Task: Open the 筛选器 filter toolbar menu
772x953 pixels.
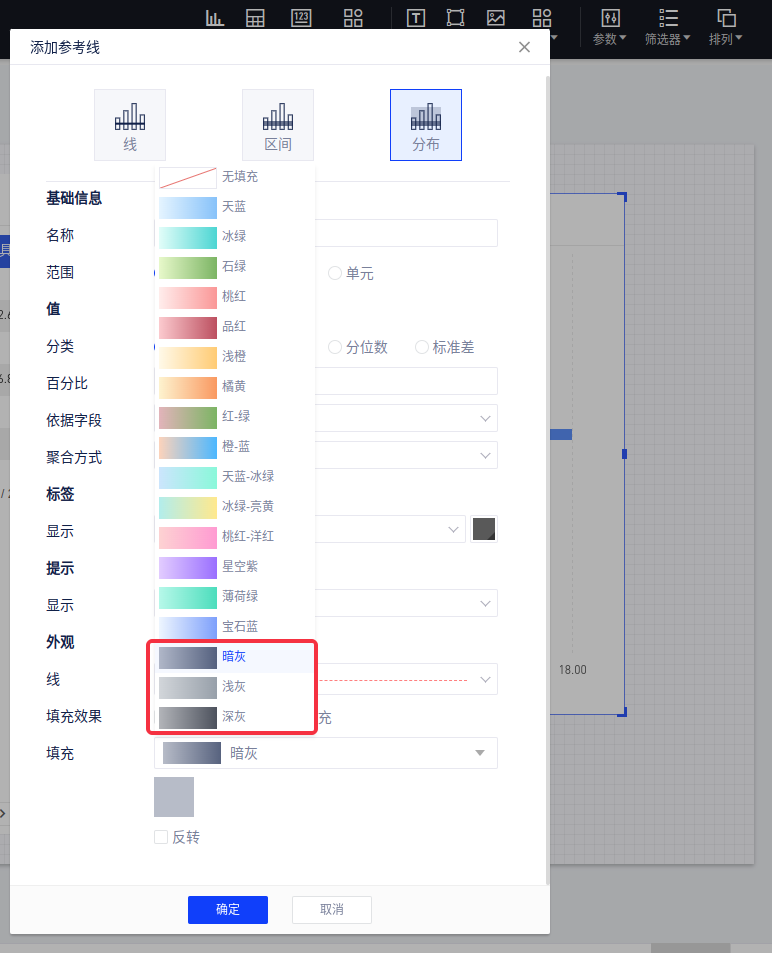Action: tap(669, 27)
